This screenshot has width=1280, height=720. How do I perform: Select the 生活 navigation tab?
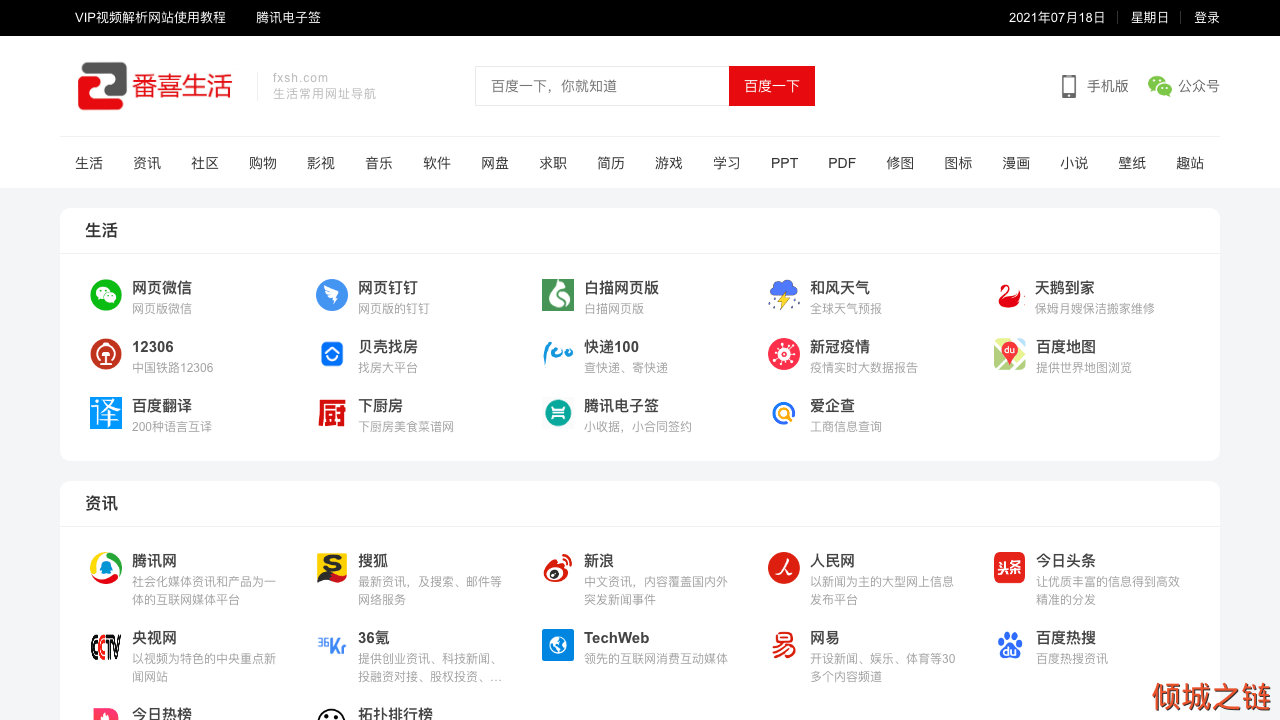[89, 163]
